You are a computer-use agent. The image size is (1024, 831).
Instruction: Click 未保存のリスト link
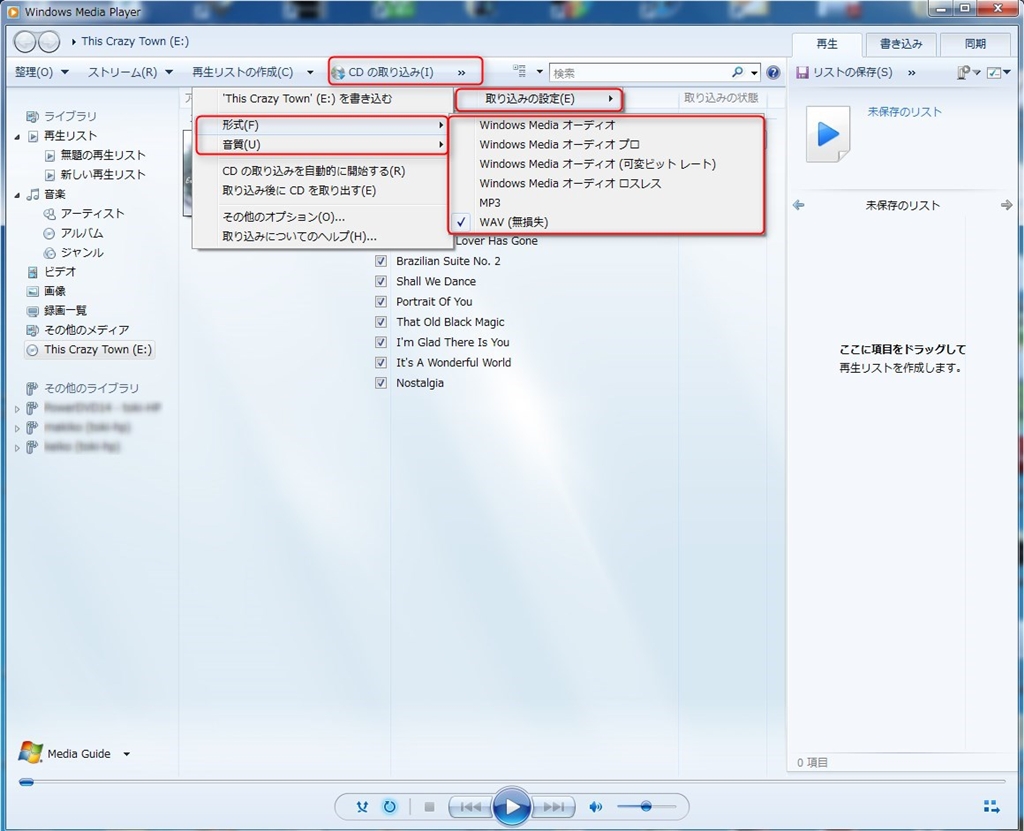[904, 112]
